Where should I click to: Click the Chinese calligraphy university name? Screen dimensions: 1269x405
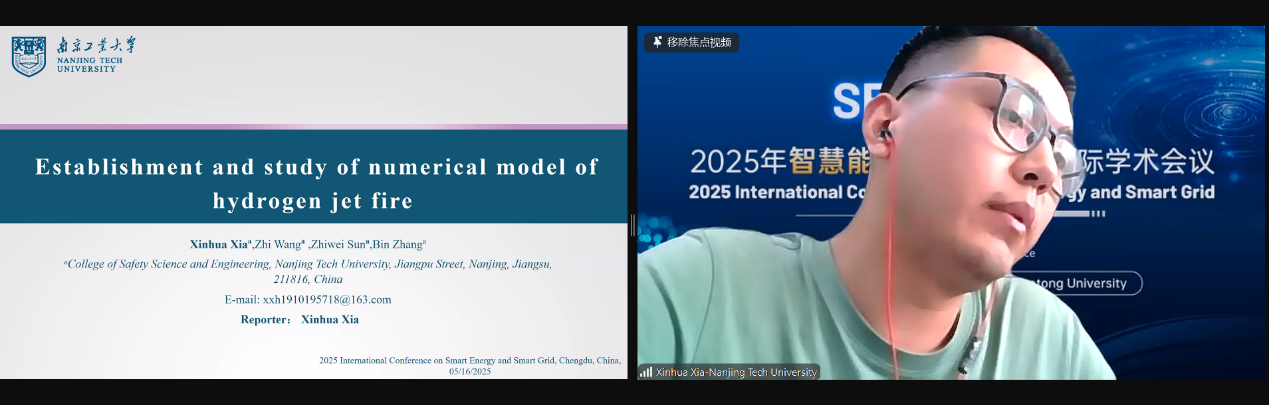point(96,45)
